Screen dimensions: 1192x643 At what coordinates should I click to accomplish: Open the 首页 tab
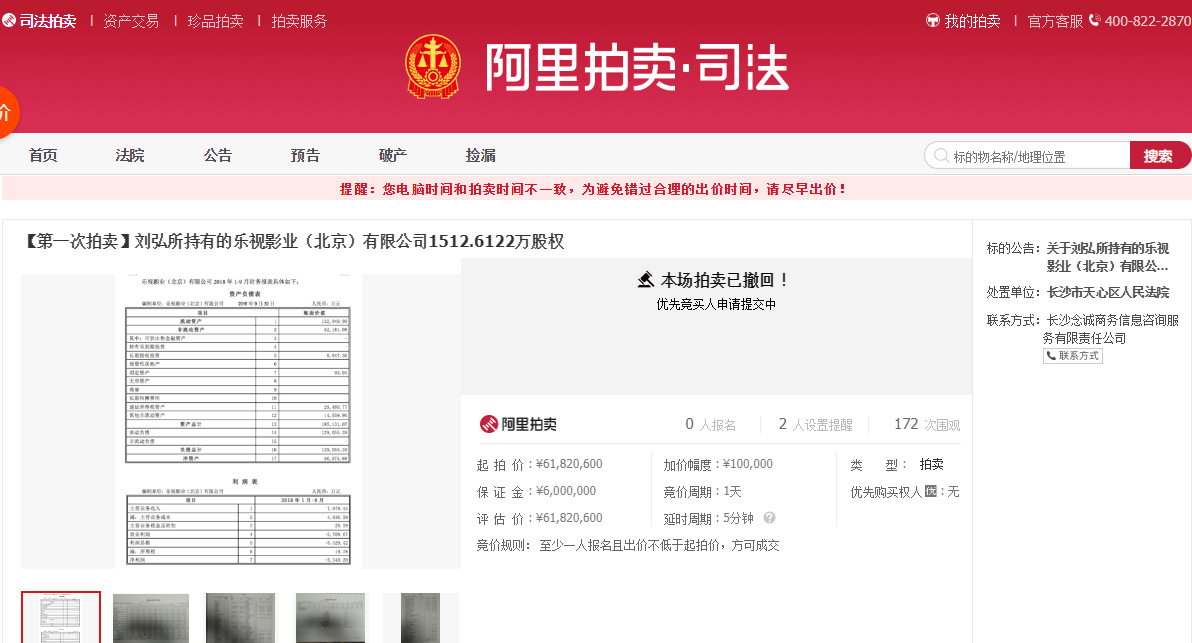pos(43,155)
